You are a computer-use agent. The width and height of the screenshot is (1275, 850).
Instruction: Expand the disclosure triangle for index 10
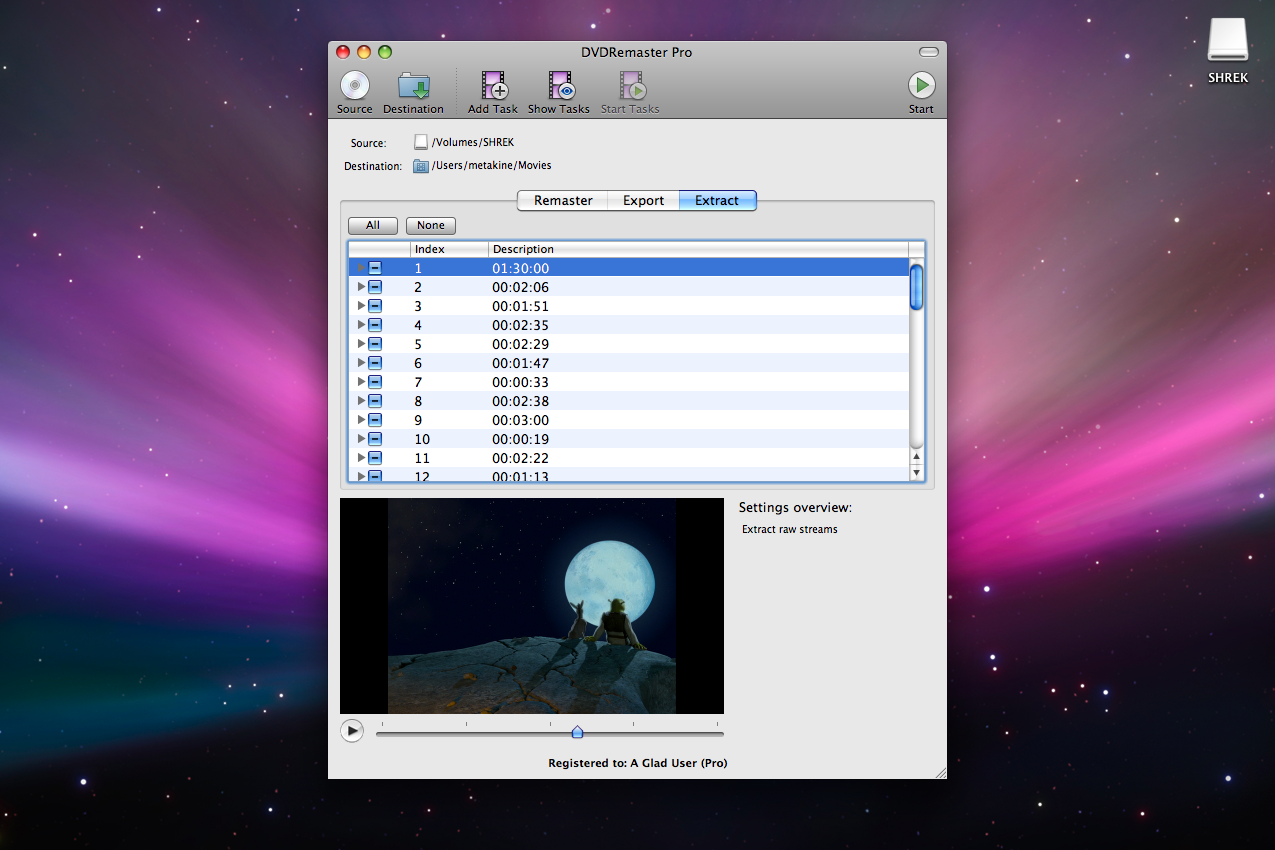[x=361, y=439]
